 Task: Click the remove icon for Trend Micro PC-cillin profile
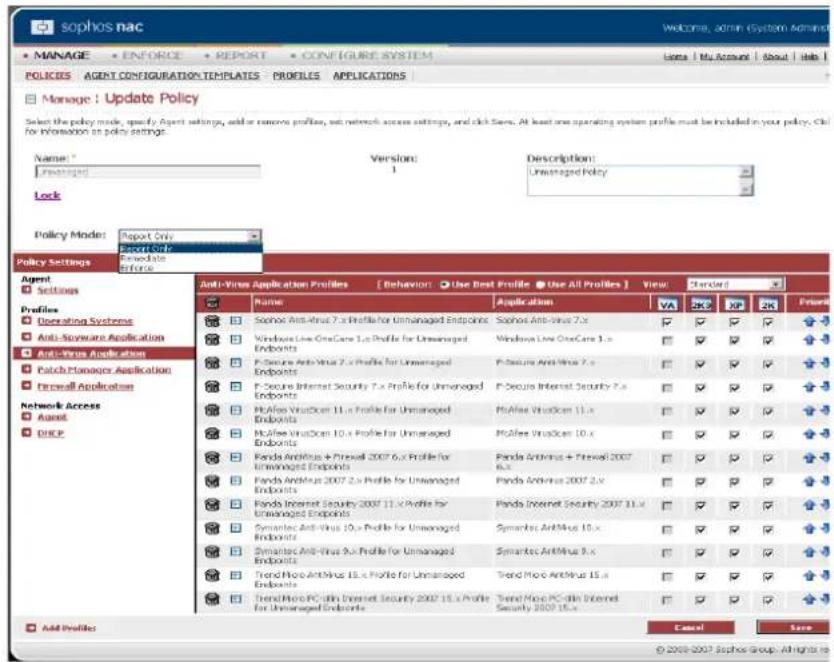click(x=212, y=599)
